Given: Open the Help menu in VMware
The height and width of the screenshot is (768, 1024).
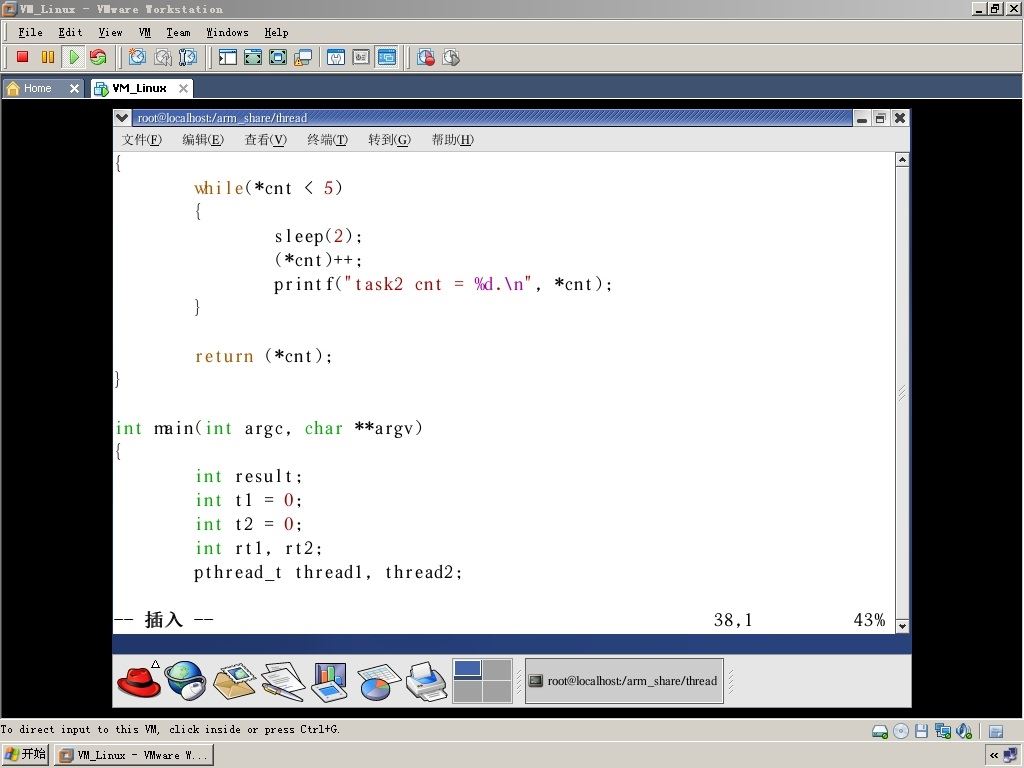Looking at the screenshot, I should click(x=276, y=32).
